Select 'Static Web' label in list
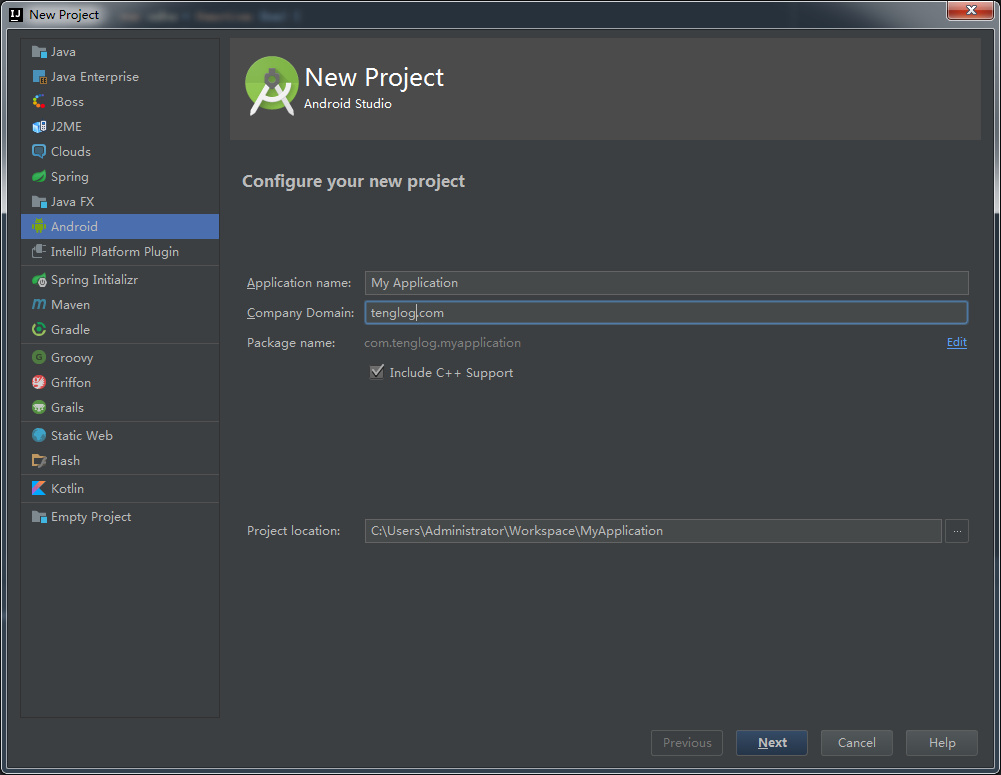Screen dimensions: 1001x775 [x=82, y=435]
